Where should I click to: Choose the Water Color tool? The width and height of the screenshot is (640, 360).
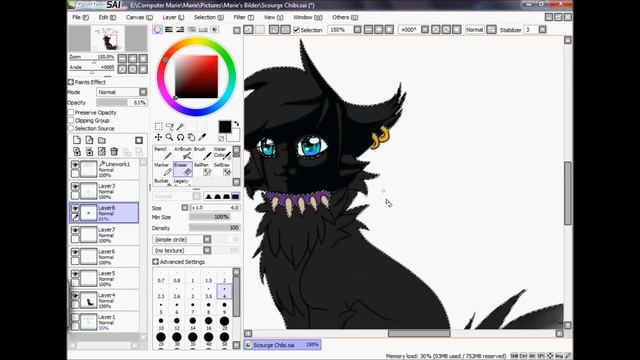[222, 153]
